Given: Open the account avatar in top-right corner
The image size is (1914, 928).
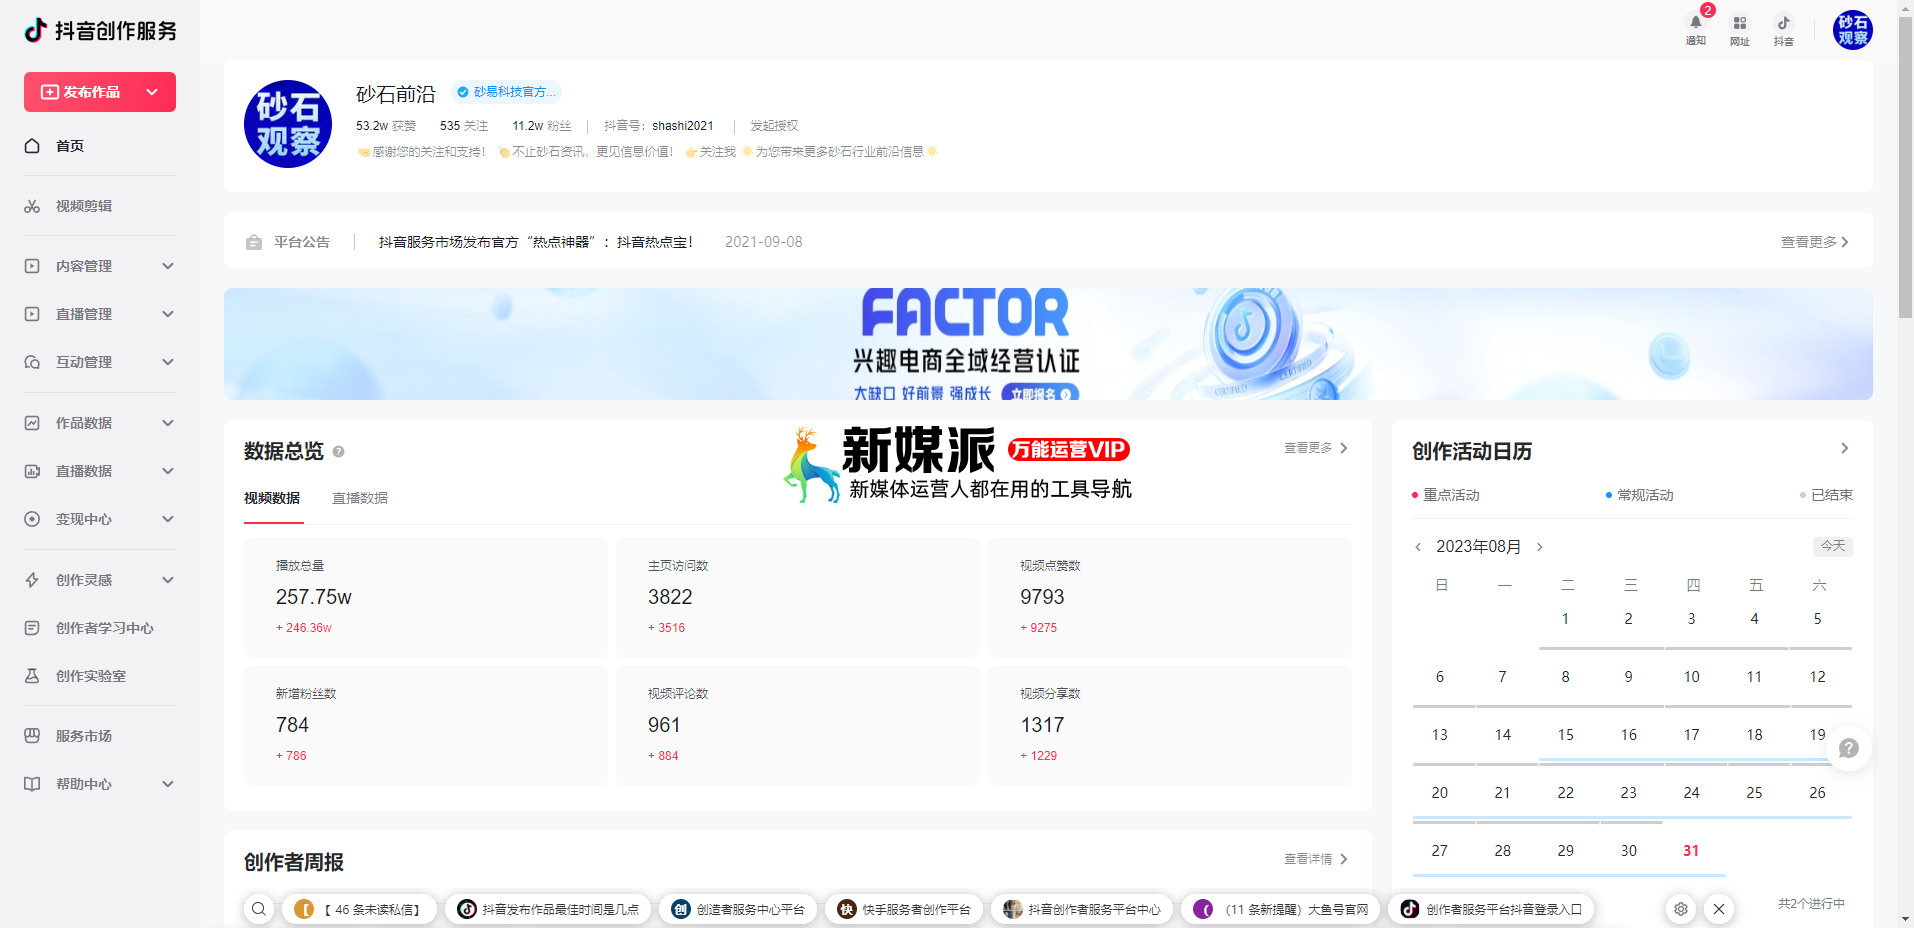Looking at the screenshot, I should pos(1853,30).
